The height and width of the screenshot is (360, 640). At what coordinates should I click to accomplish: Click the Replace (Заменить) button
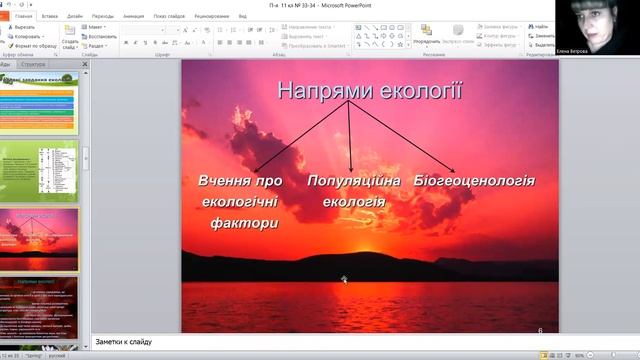[542, 36]
